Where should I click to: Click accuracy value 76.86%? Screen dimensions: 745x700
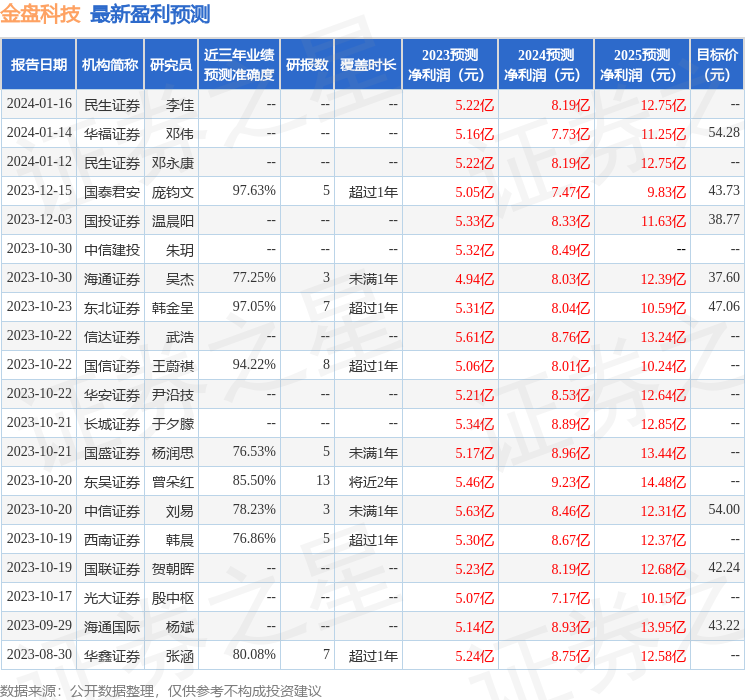tap(254, 538)
